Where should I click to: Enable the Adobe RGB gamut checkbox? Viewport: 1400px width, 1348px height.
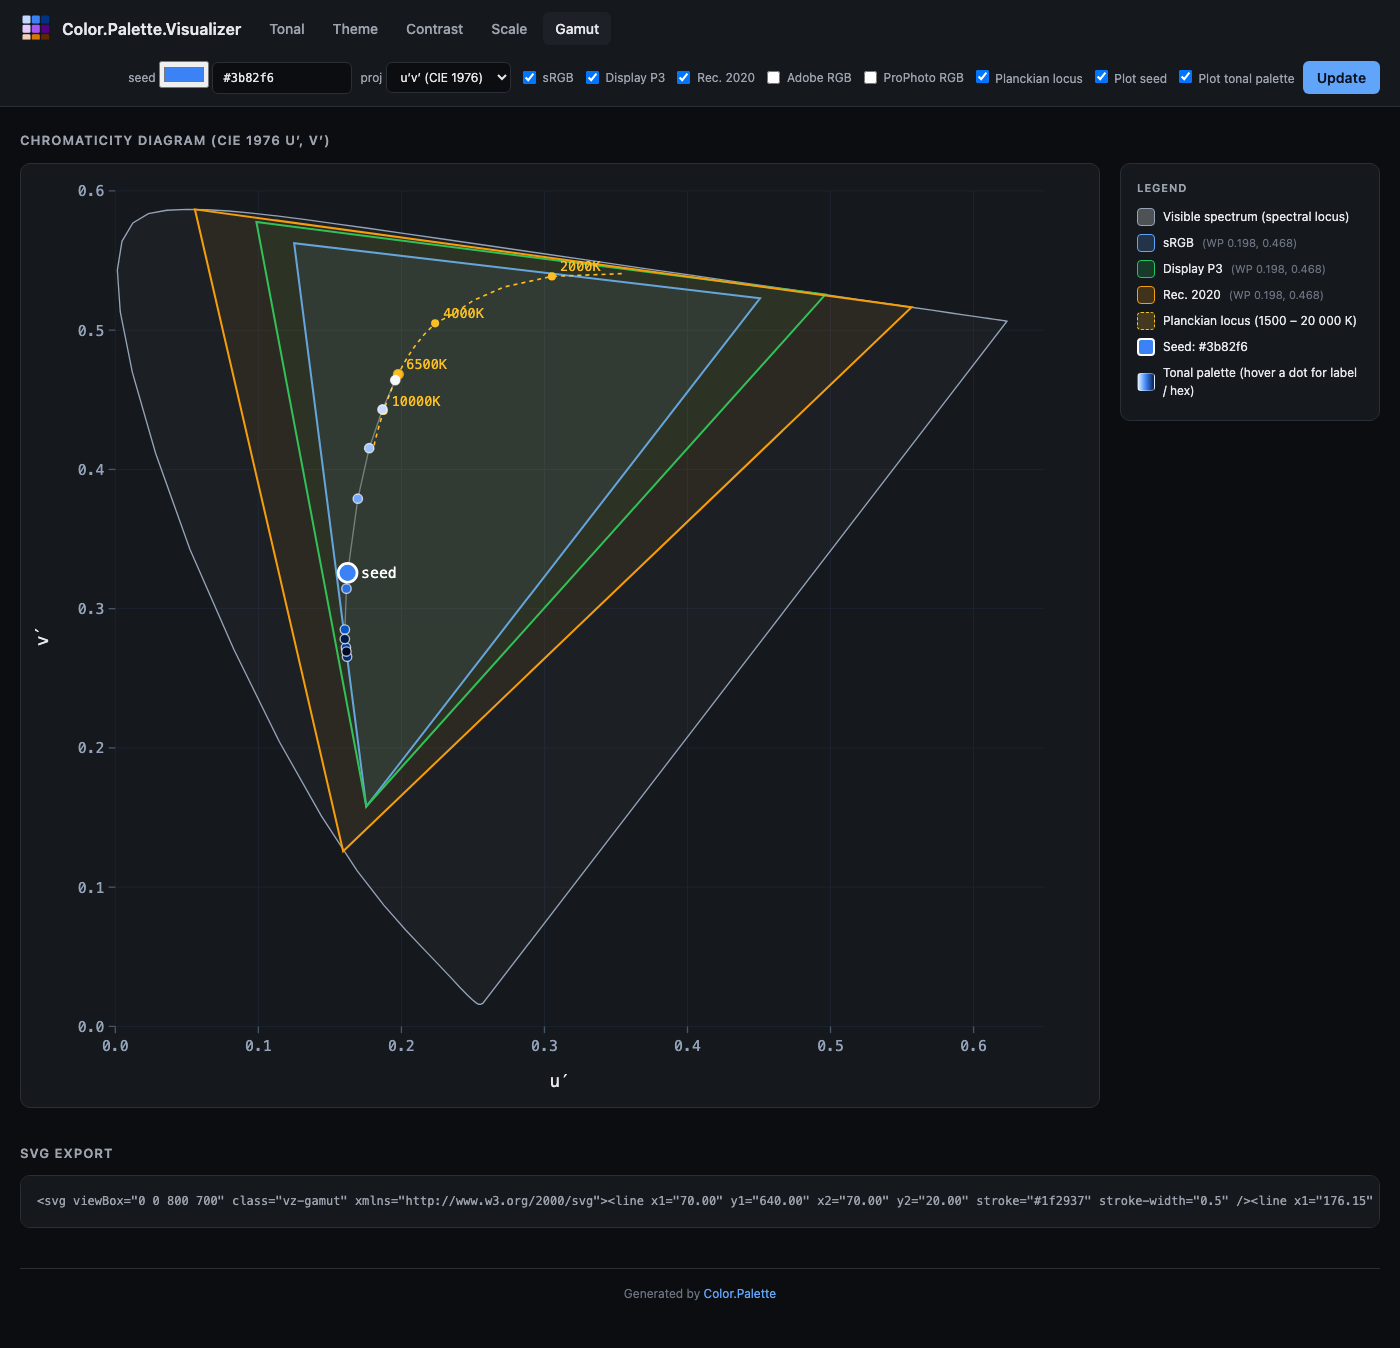[774, 78]
